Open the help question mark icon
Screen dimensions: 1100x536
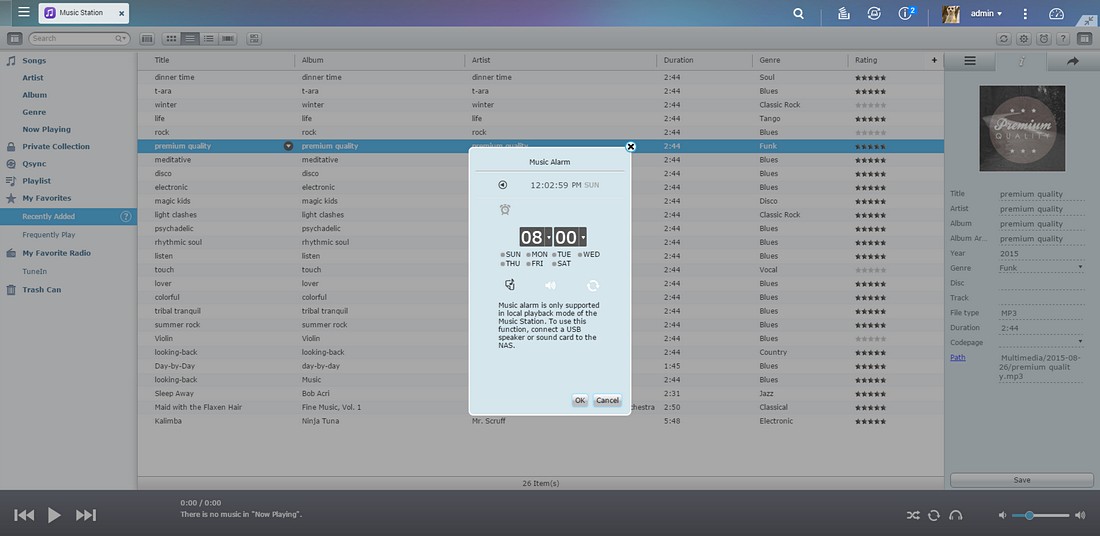coord(1064,39)
